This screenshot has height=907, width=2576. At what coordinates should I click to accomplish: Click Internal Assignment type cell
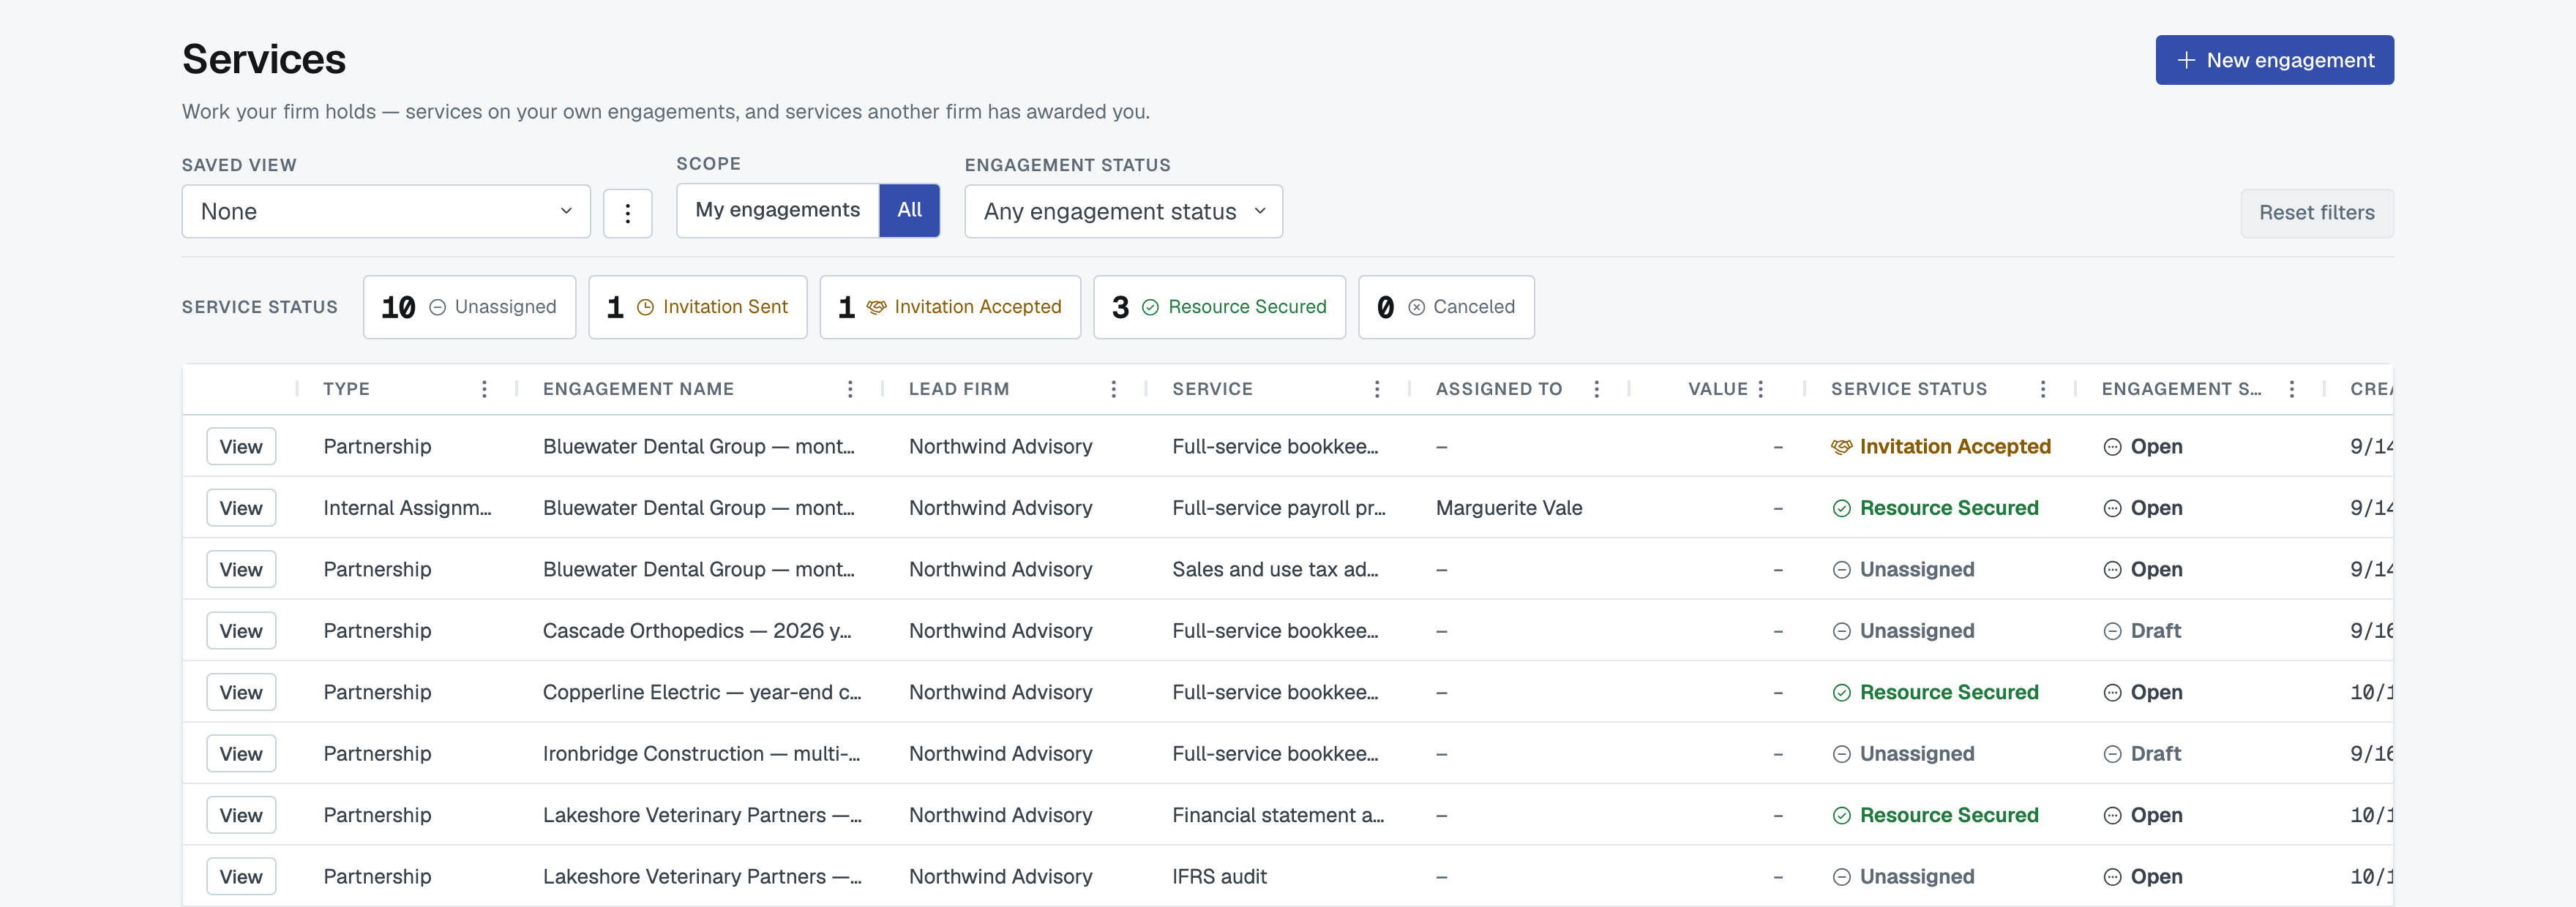[x=407, y=508]
